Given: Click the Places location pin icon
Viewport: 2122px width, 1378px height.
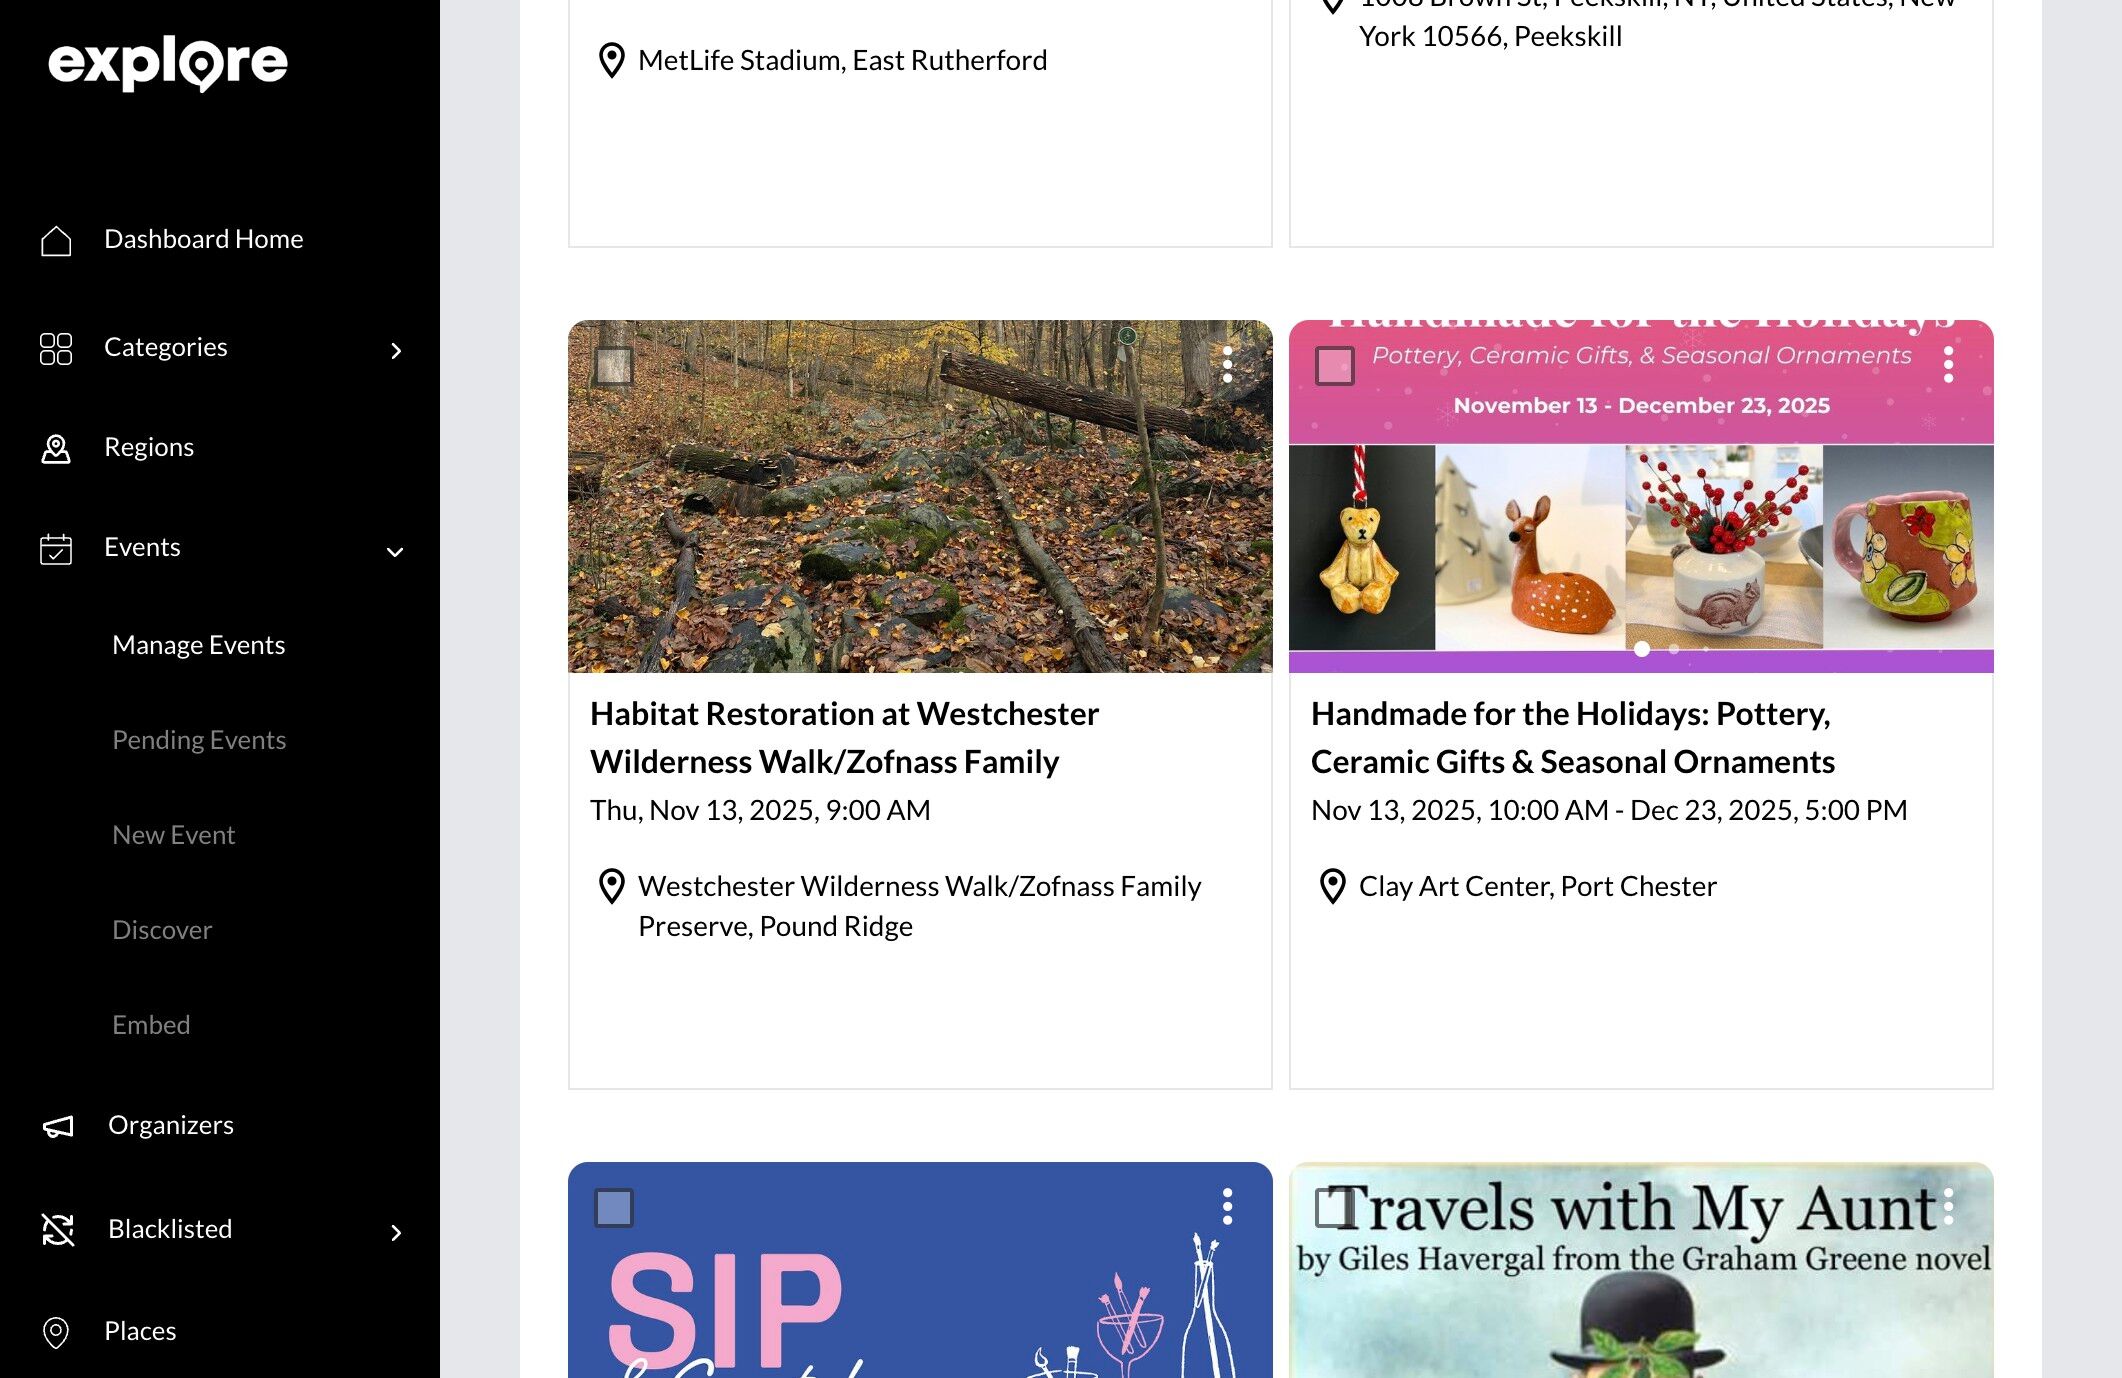Looking at the screenshot, I should pos(56,1332).
